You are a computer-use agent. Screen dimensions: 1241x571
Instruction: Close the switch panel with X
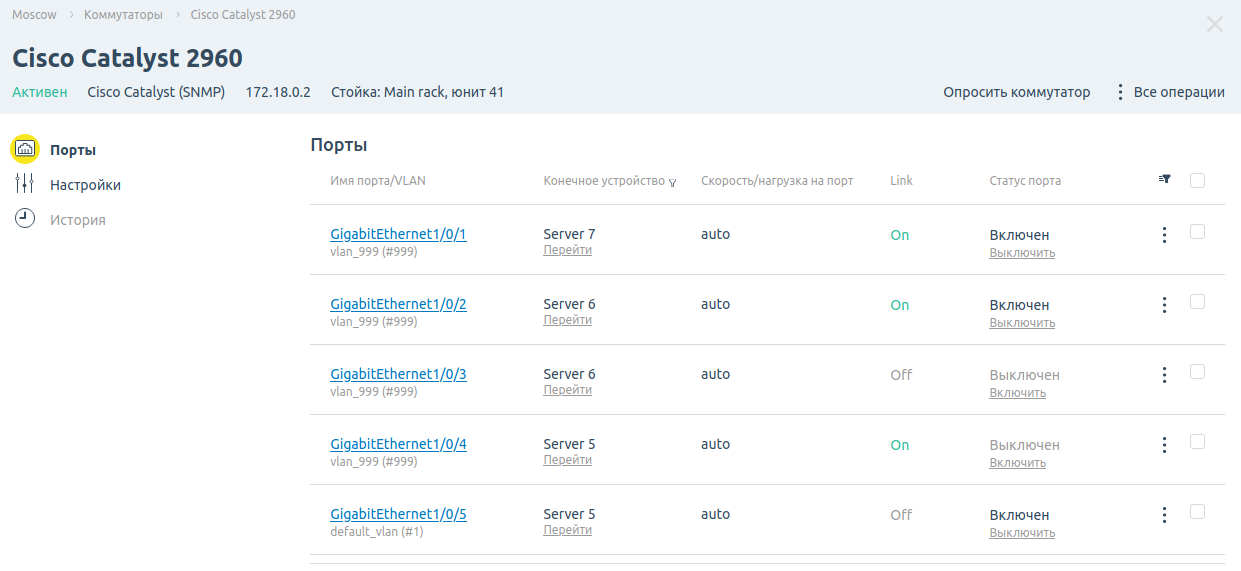[1214, 24]
